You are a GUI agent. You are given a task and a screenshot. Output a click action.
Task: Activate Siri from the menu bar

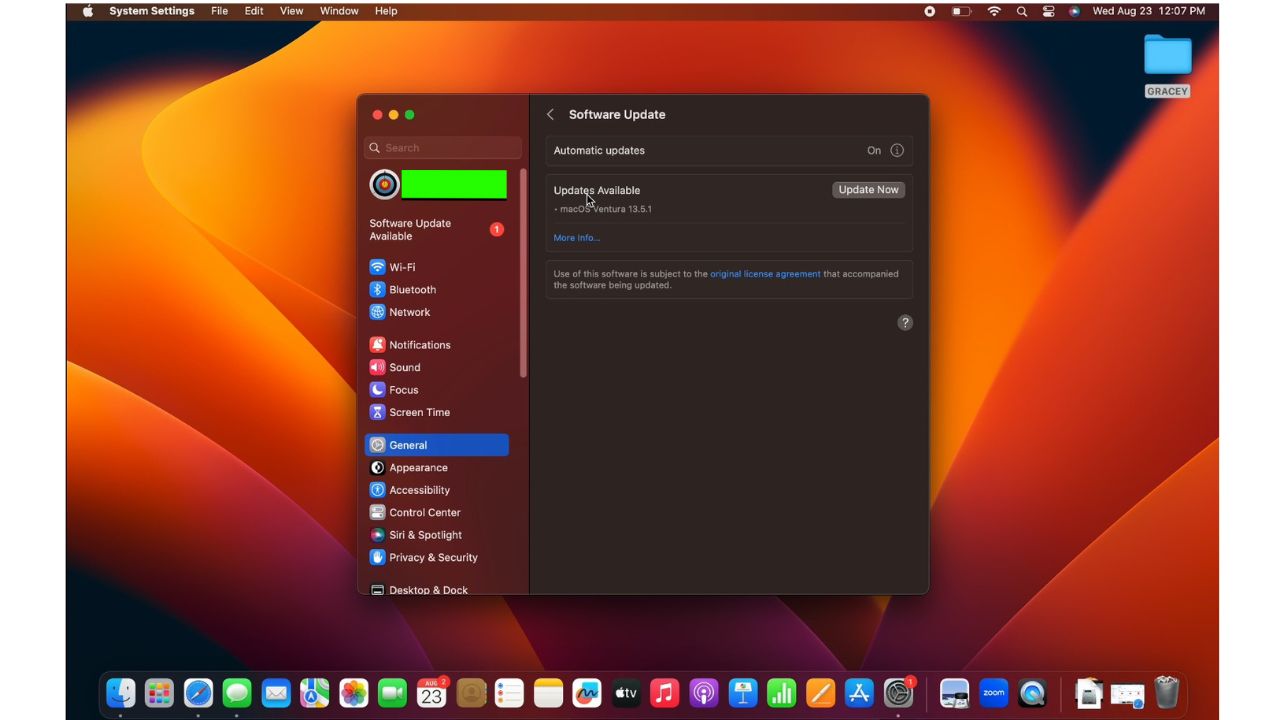pyautogui.click(x=1074, y=11)
